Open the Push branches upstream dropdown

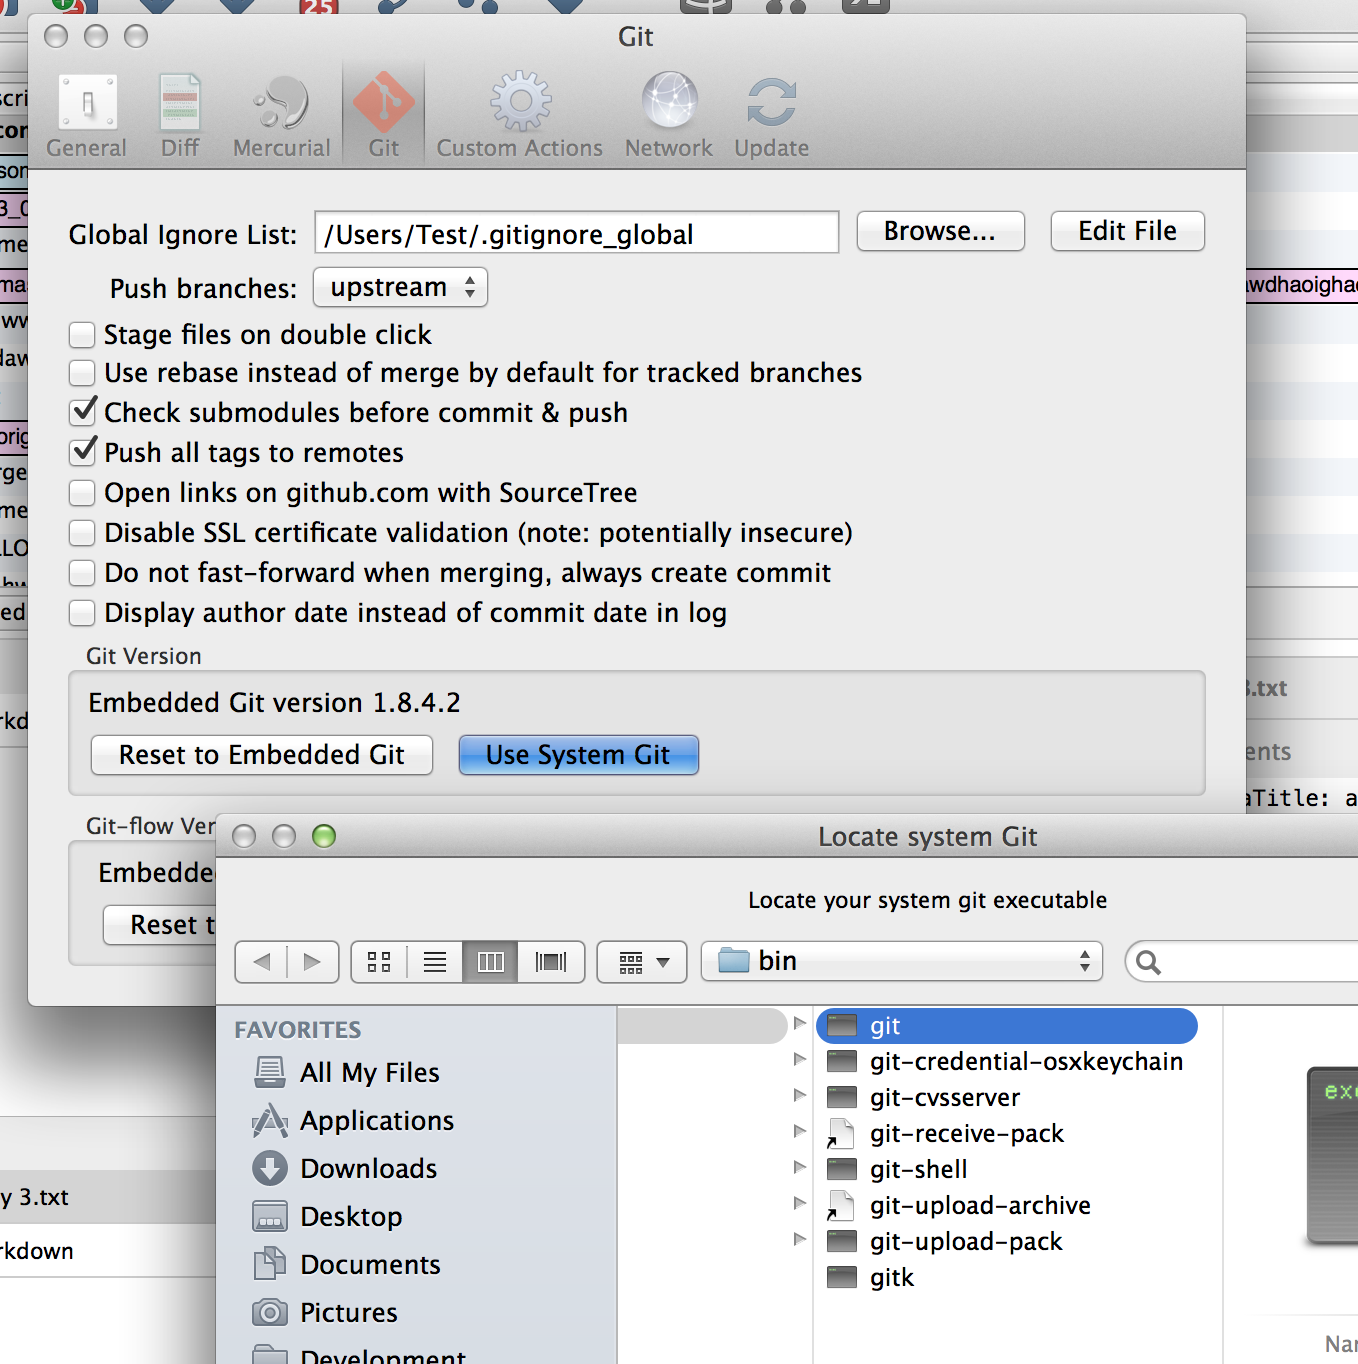pos(400,287)
